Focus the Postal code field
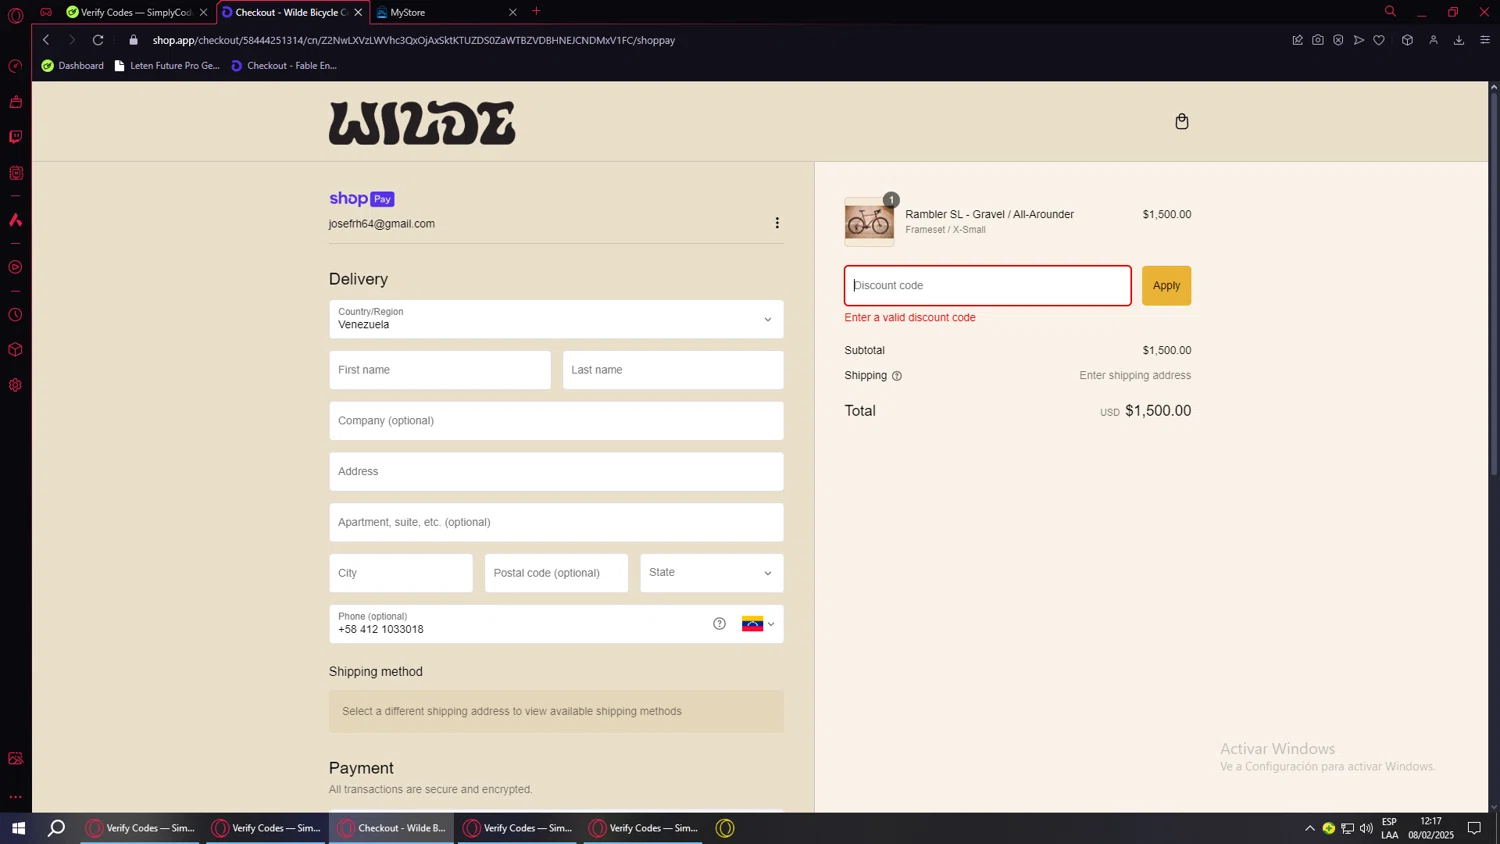1500x844 pixels. (556, 573)
